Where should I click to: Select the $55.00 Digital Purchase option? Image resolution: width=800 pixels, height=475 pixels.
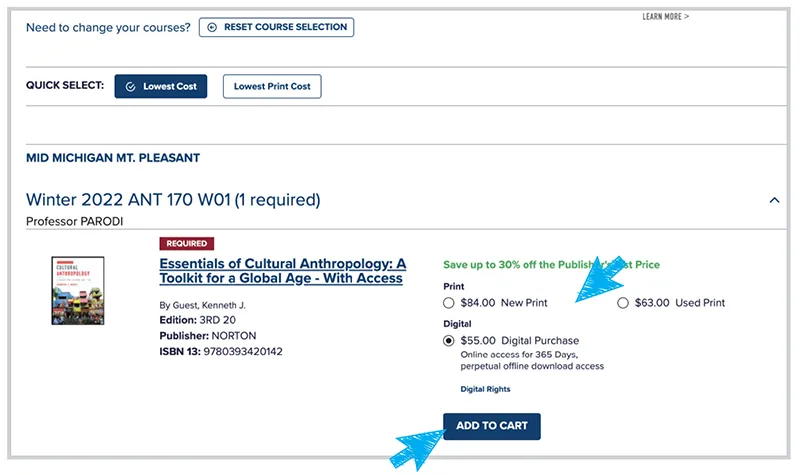click(449, 340)
